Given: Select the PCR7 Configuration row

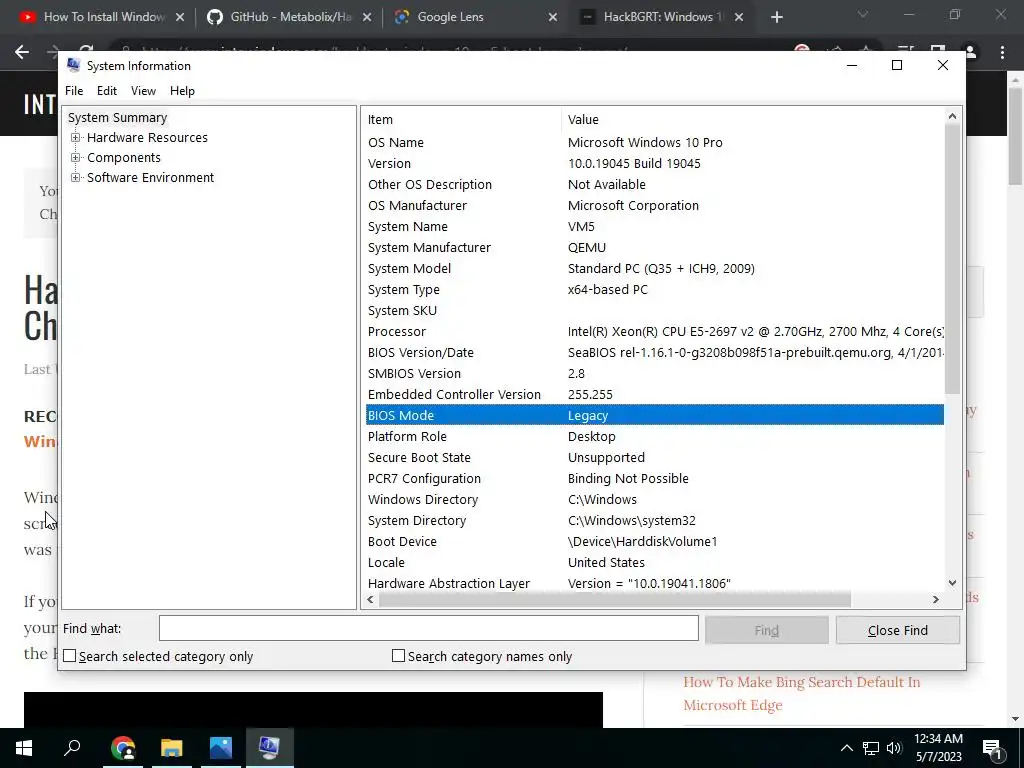Looking at the screenshot, I should click(x=654, y=479).
